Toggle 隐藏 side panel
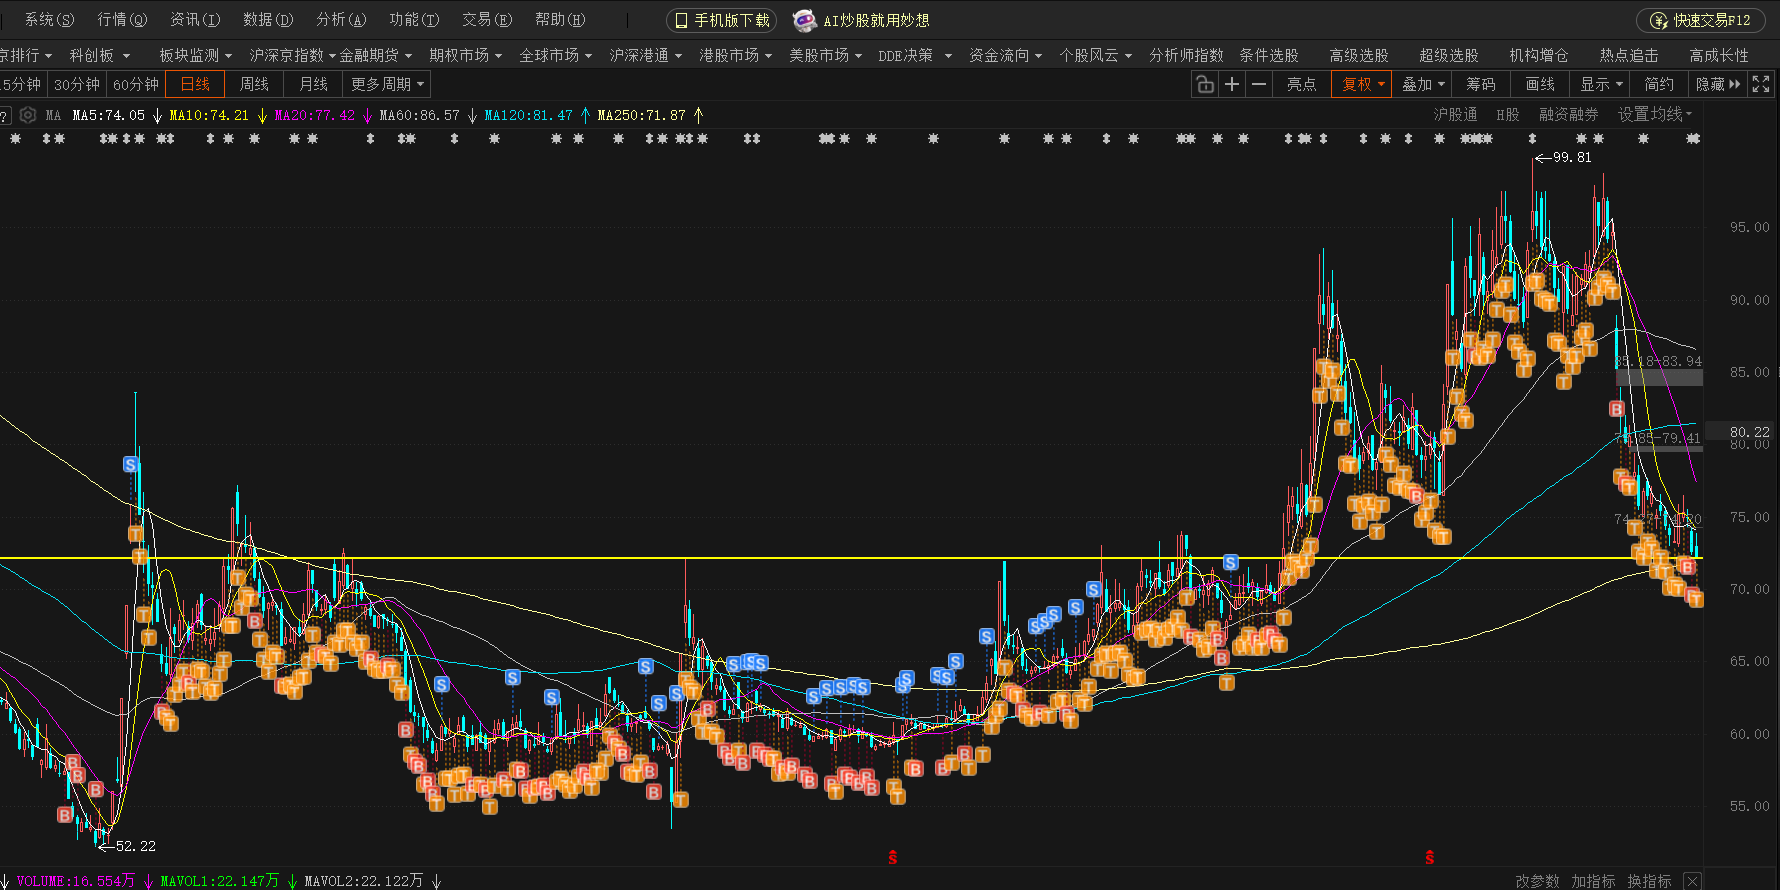The height and width of the screenshot is (890, 1780). click(1718, 85)
